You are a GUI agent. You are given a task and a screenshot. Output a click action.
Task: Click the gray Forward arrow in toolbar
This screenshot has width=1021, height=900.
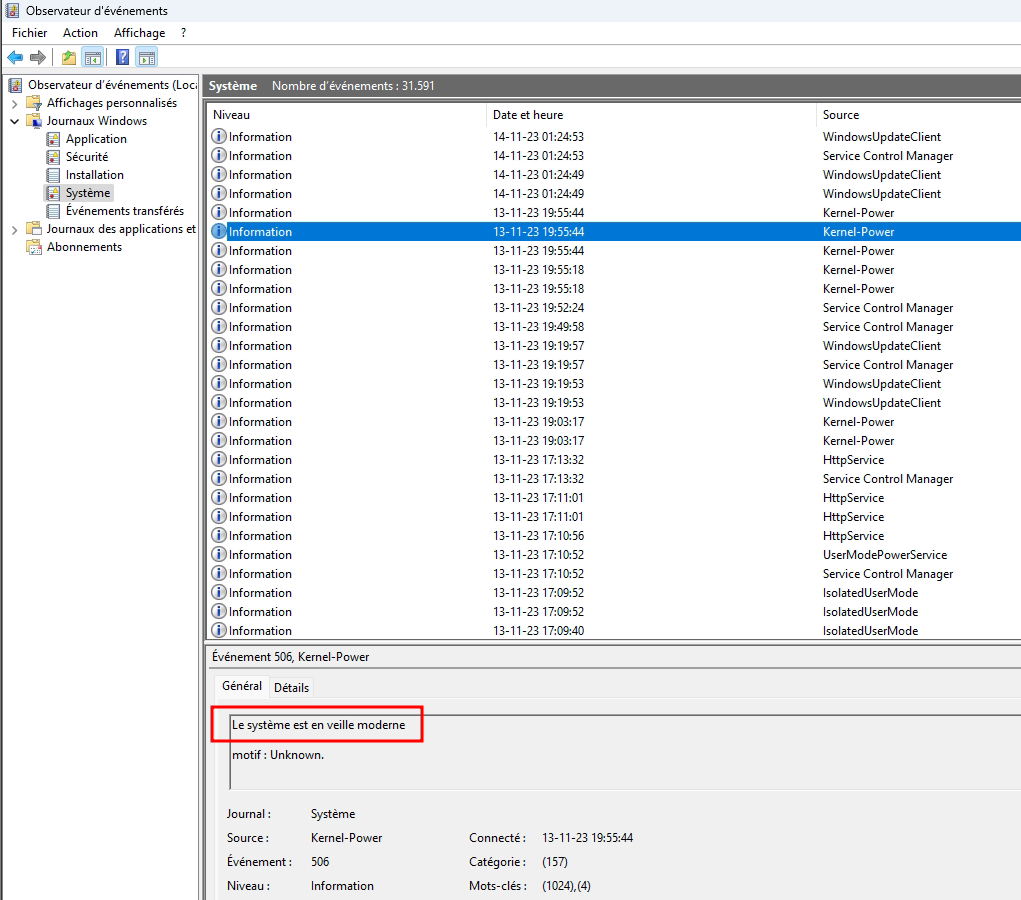point(38,57)
